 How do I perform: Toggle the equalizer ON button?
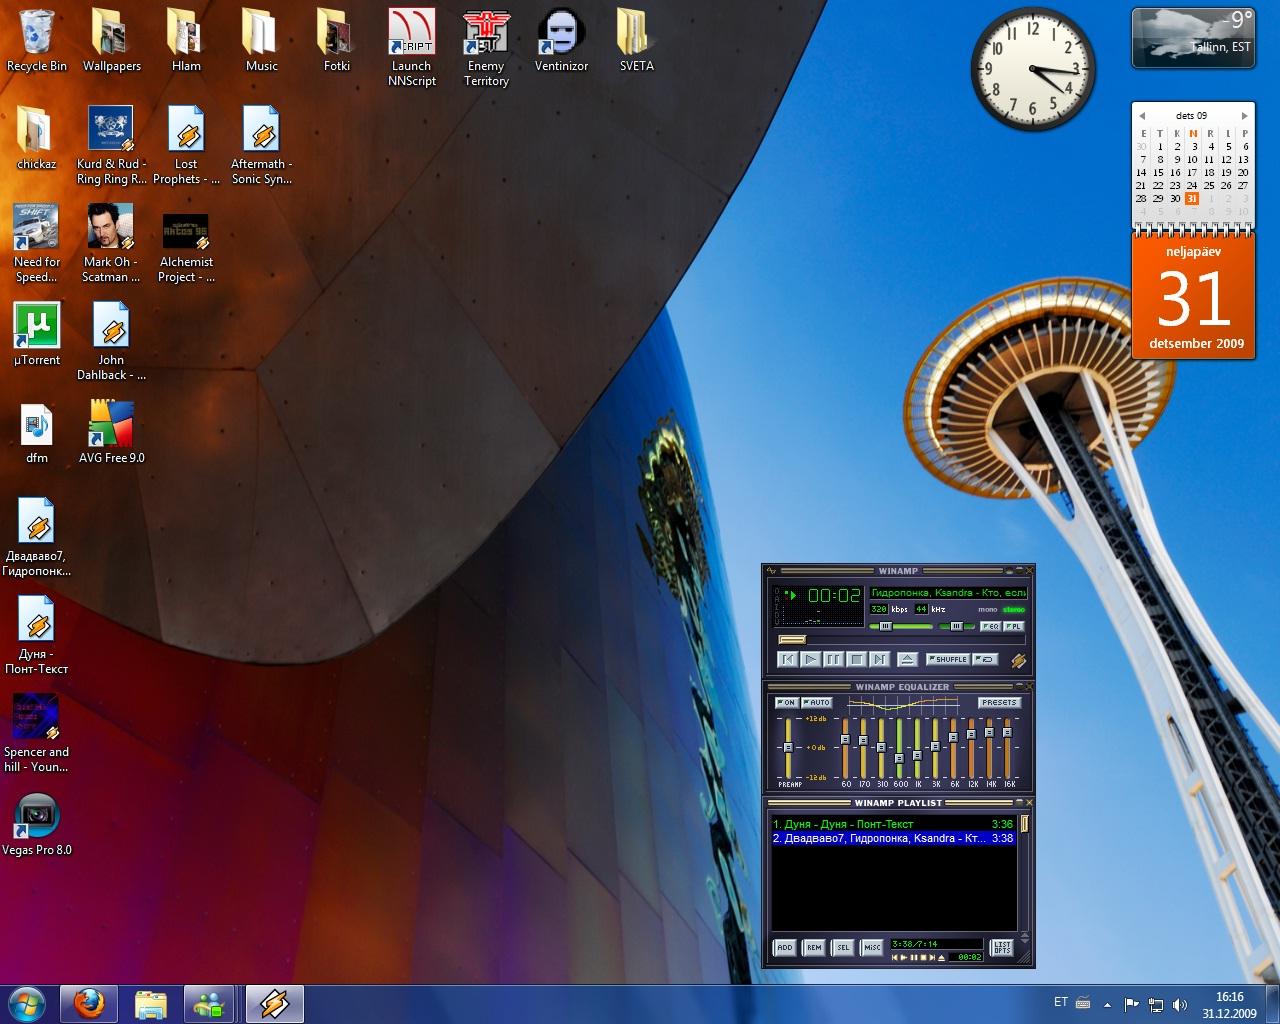click(787, 703)
